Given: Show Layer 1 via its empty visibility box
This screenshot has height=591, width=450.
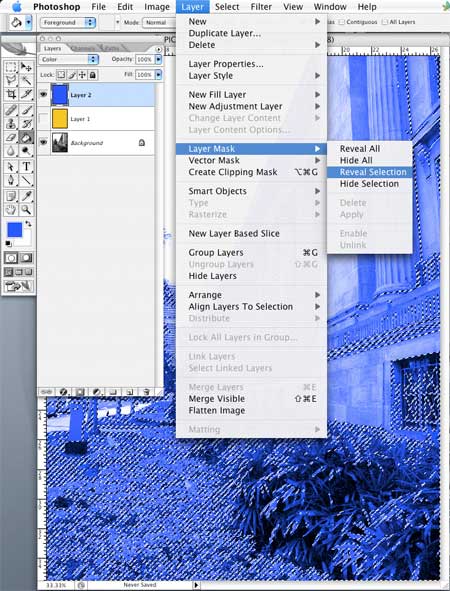Looking at the screenshot, I should (x=44, y=119).
